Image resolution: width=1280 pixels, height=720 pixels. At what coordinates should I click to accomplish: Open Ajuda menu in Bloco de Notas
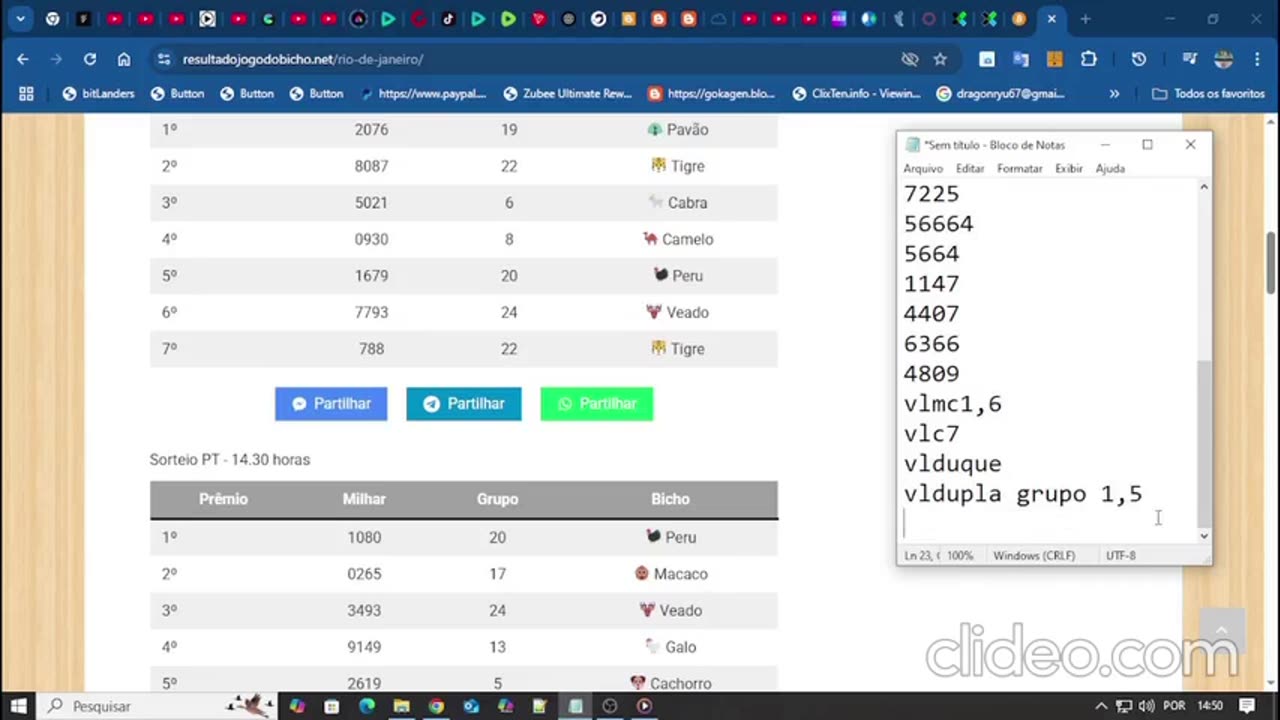click(x=1110, y=168)
